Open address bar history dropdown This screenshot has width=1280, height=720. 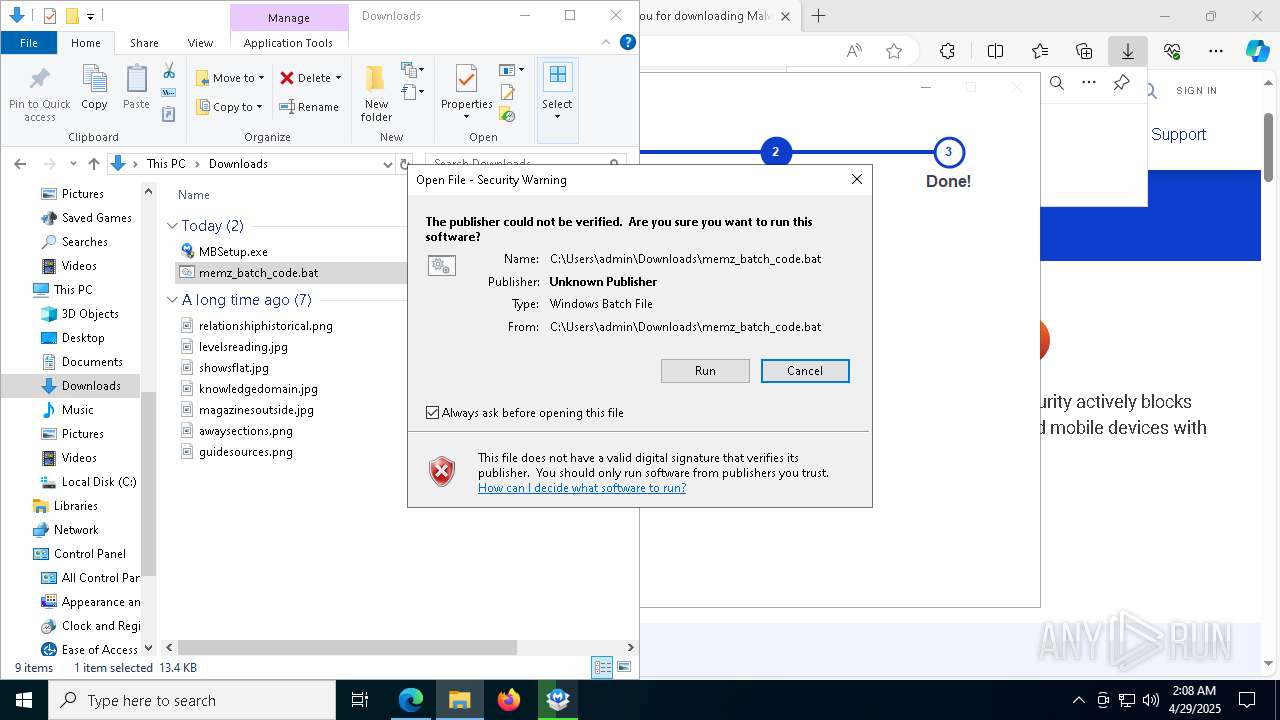(388, 164)
